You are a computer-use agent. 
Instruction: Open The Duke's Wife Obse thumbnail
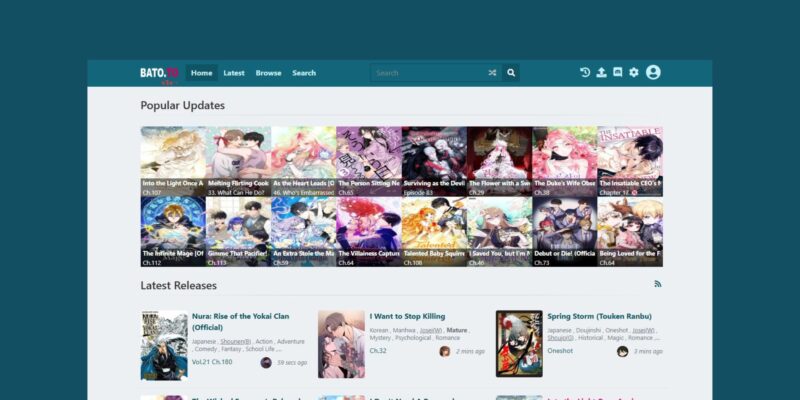[565, 161]
